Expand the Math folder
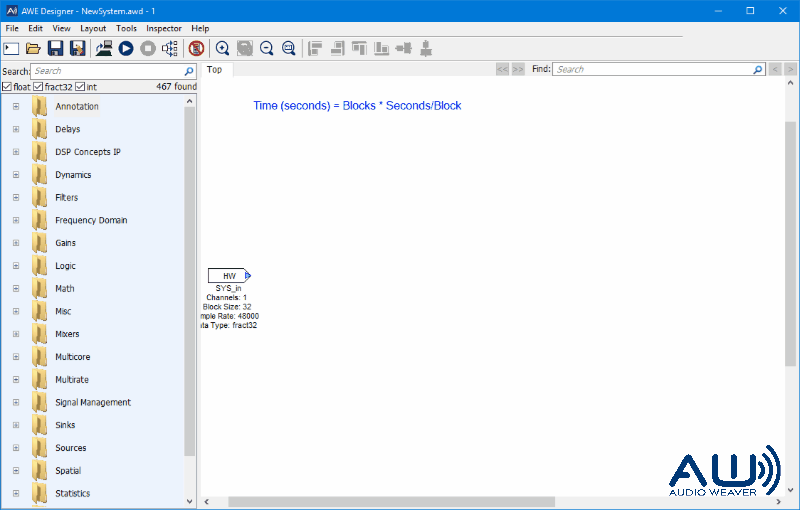This screenshot has width=800, height=510. tap(16, 289)
